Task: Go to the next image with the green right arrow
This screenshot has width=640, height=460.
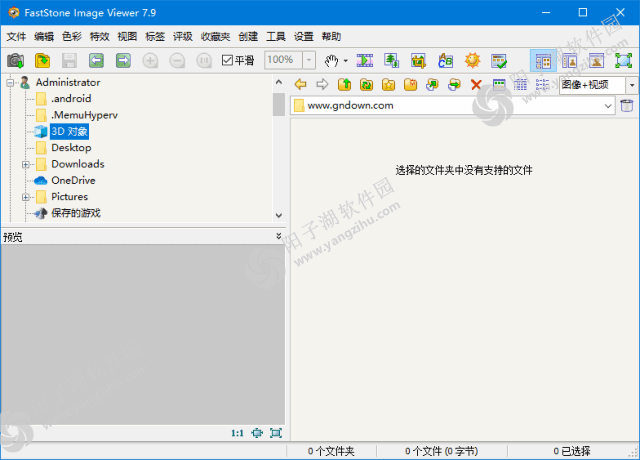Action: tap(123, 61)
